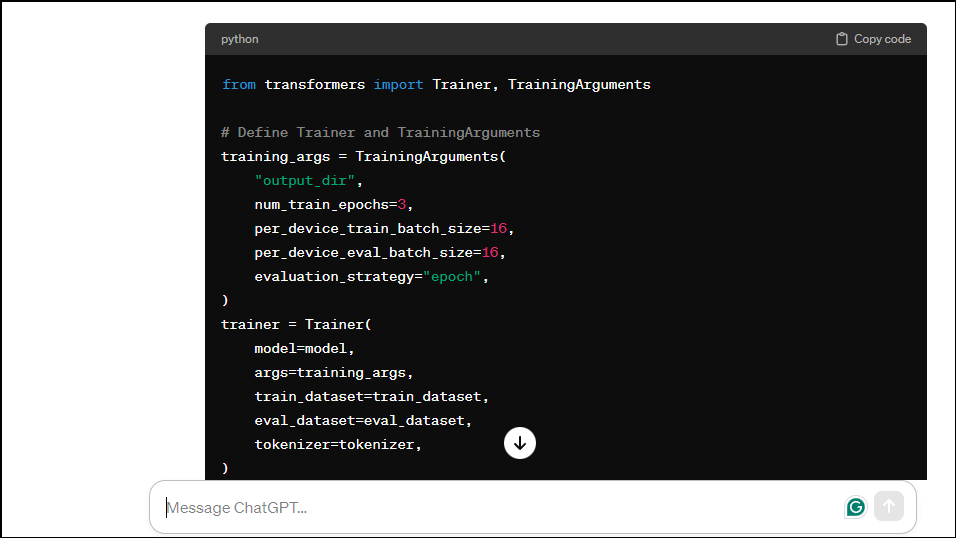Click the "# Define Trainer and TrainingArguments" comment
The height and width of the screenshot is (538, 956).
click(380, 133)
